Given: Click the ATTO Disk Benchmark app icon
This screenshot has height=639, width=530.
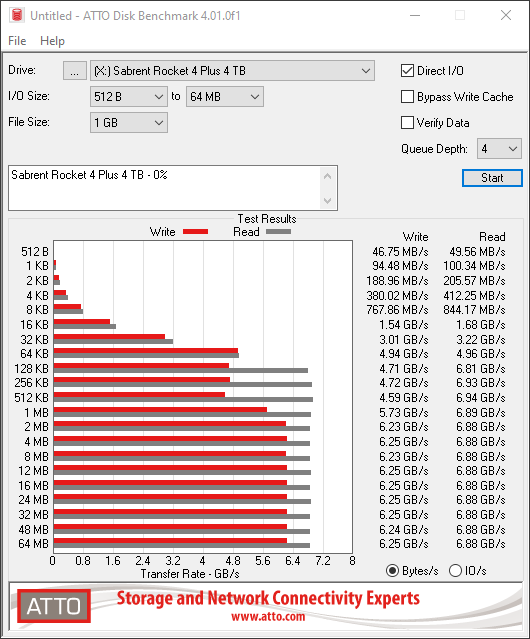Looking at the screenshot, I should 17,15.
